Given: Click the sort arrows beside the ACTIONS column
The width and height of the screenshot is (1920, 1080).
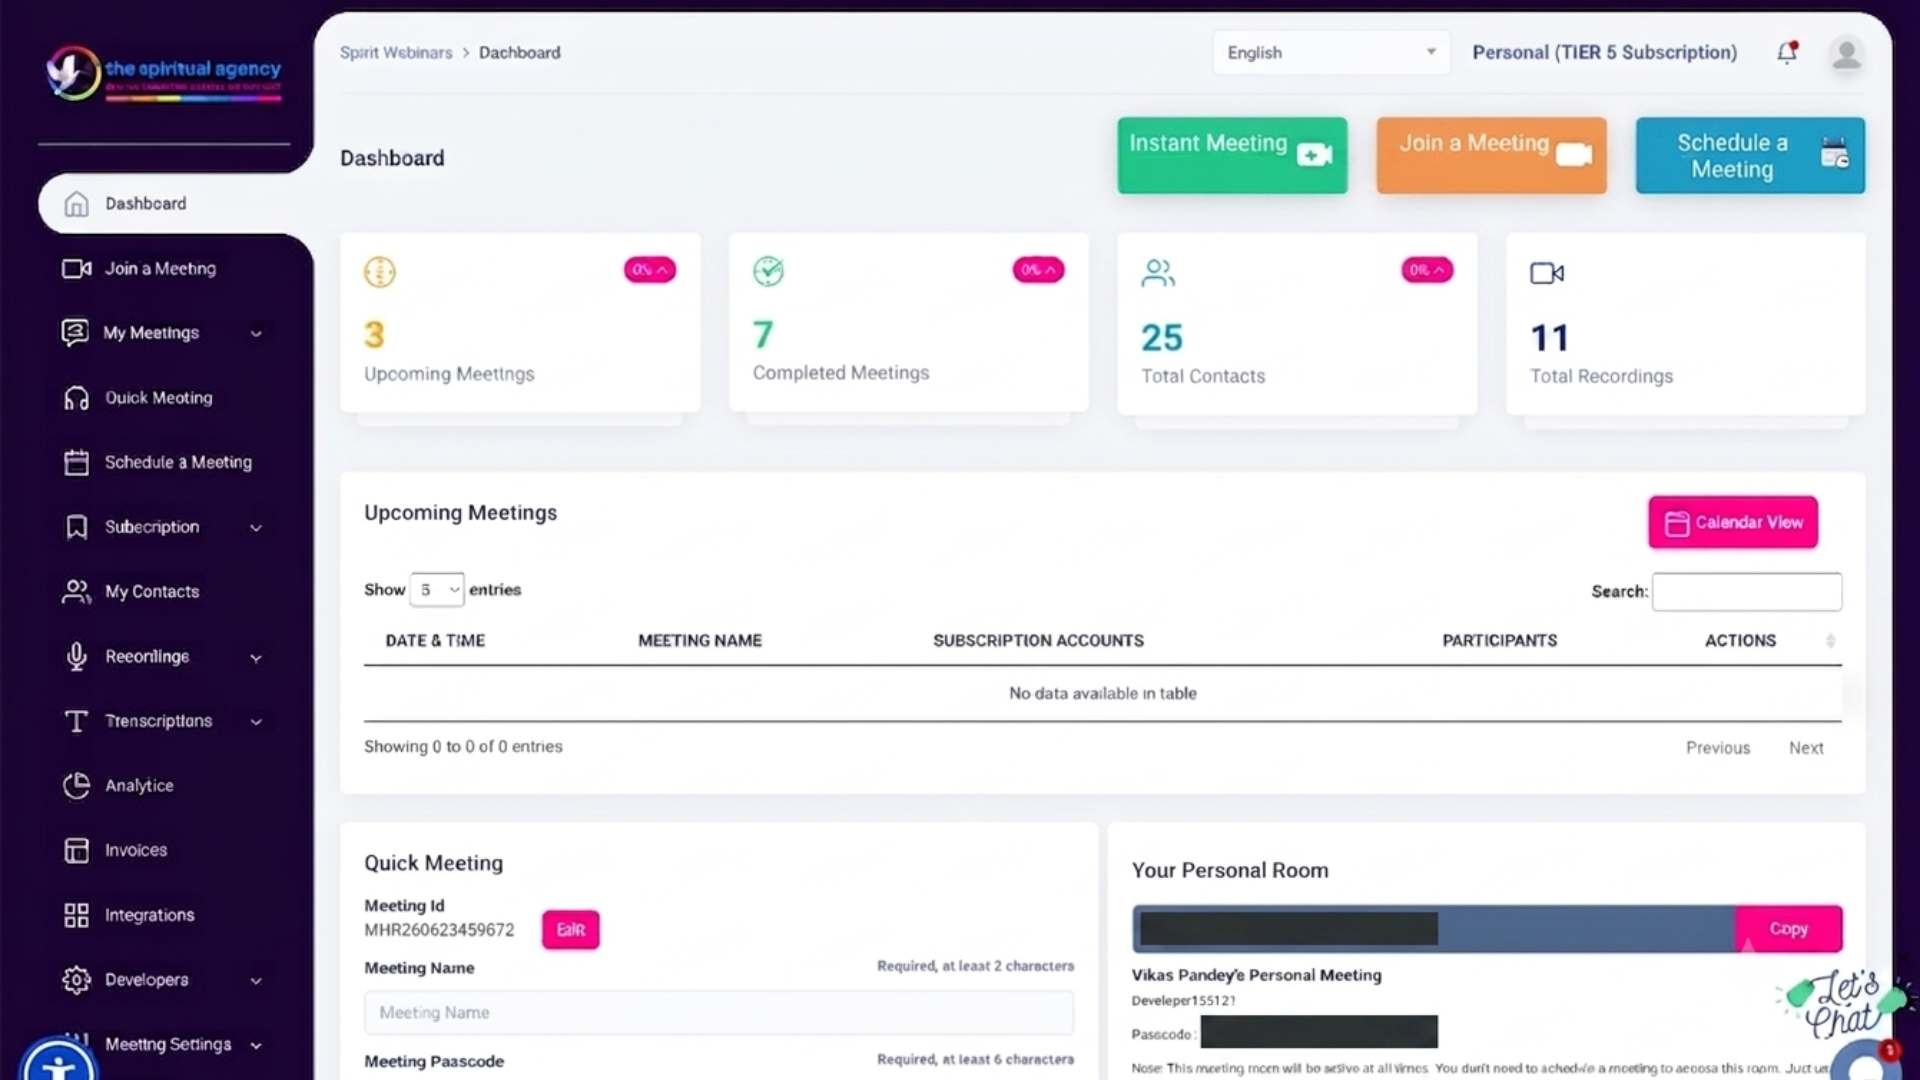Looking at the screenshot, I should [x=1830, y=641].
